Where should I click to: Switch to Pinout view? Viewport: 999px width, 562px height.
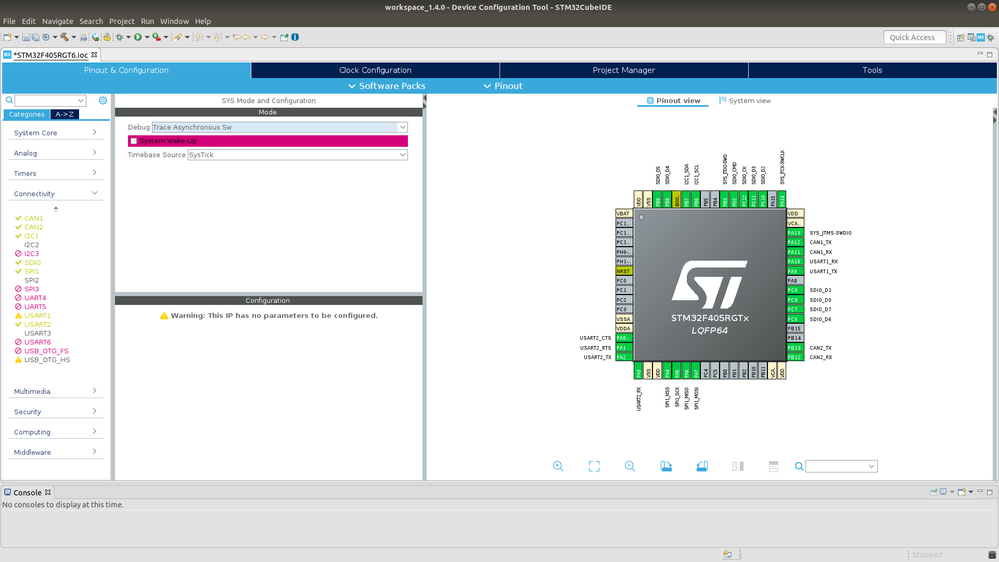673,101
